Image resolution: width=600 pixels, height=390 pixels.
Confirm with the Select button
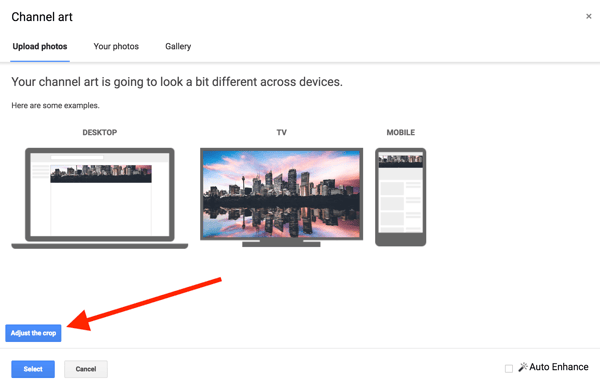(33, 369)
